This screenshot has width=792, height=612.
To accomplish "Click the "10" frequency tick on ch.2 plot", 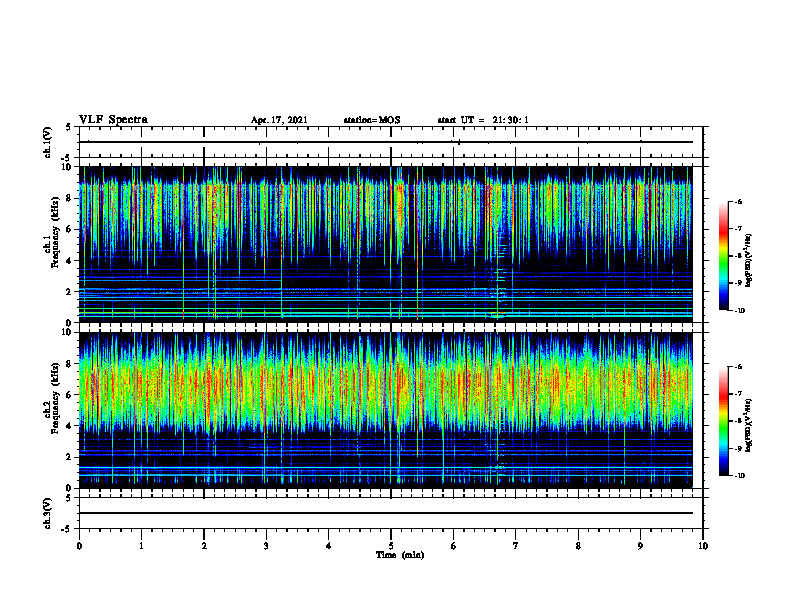I will click(67, 332).
